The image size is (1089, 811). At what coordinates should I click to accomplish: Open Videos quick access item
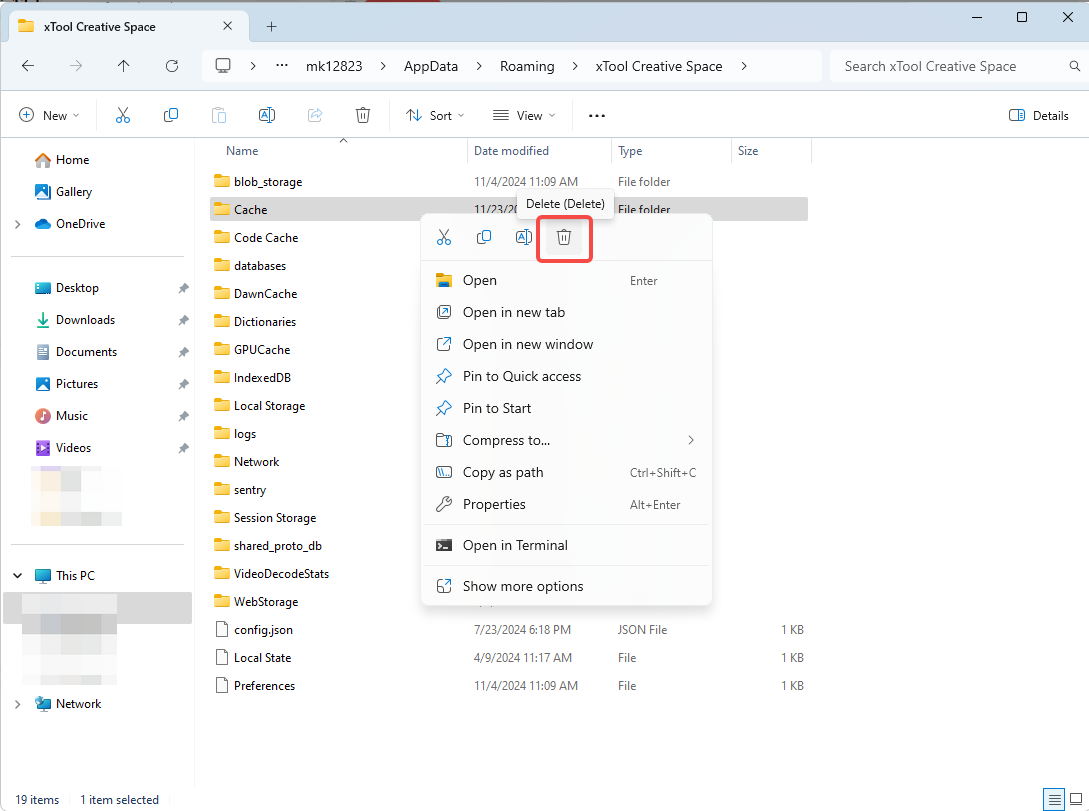[x=63, y=447]
